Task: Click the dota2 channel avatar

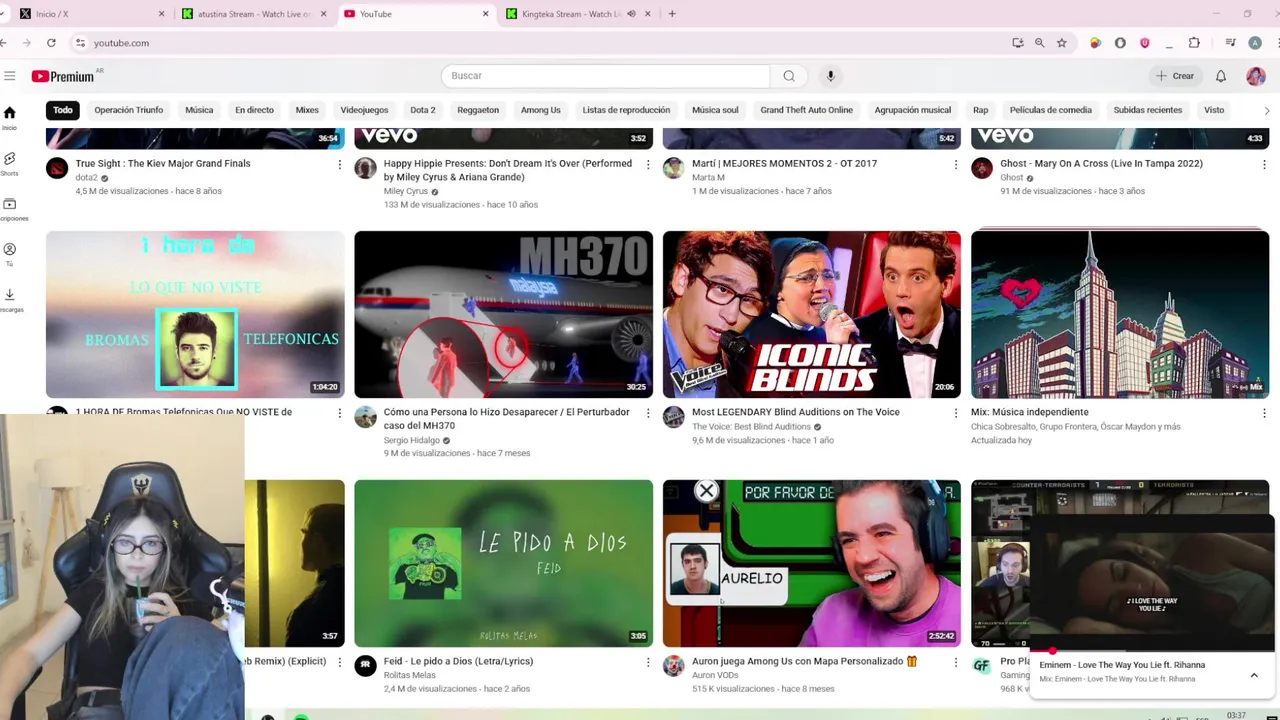Action: [x=57, y=168]
